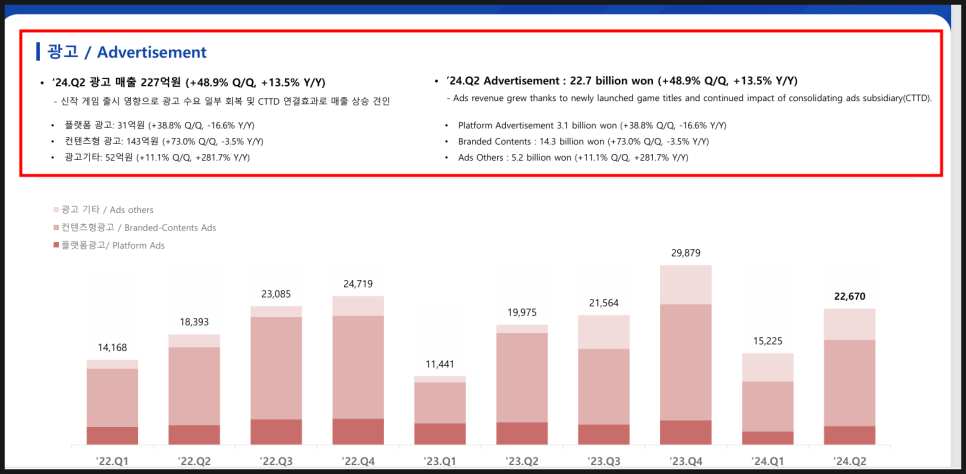Click the Branded-Contents segment of the '22.Q2 bar
The width and height of the screenshot is (966, 474).
pyautogui.click(x=194, y=386)
